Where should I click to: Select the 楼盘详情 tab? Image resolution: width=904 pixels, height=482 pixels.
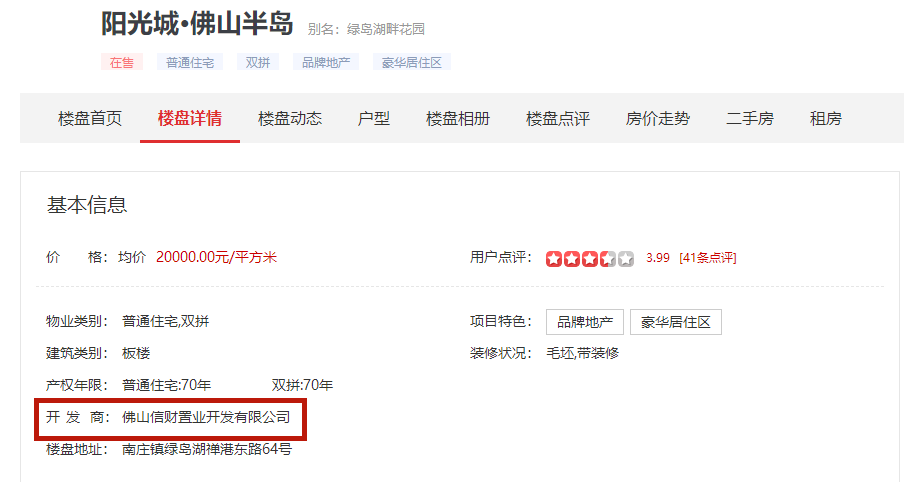click(190, 118)
